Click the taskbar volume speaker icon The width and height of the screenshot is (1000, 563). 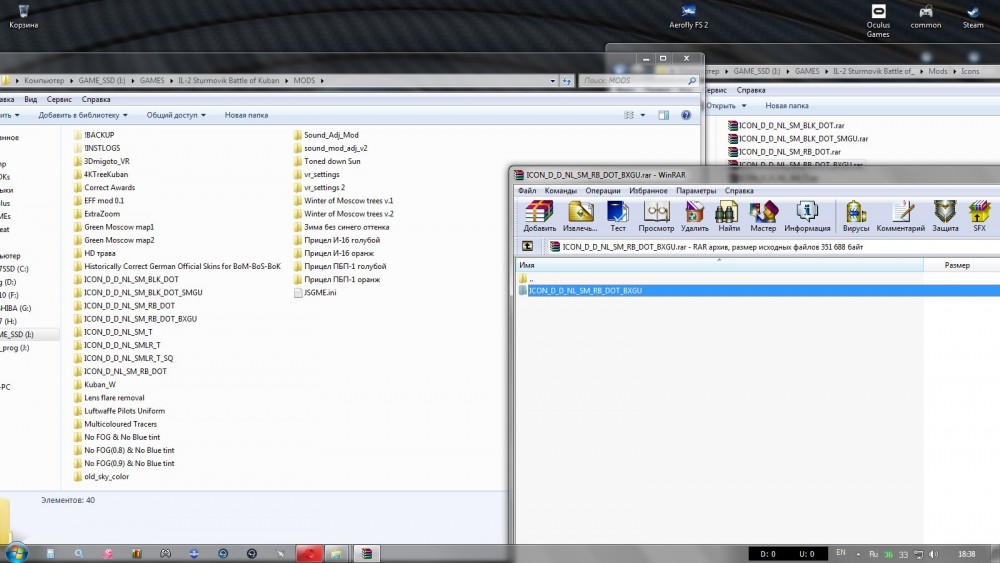pyautogui.click(x=933, y=554)
